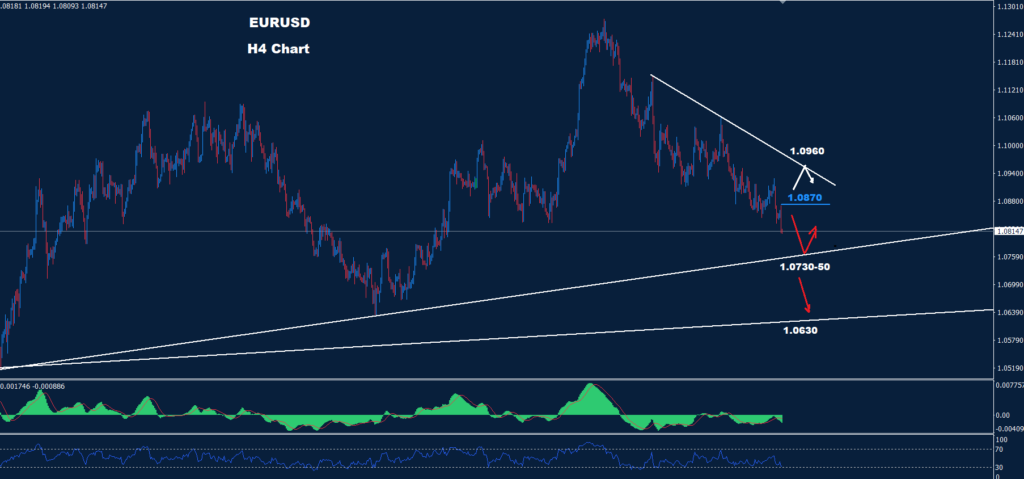Click the RSI scale value 30
The height and width of the screenshot is (479, 1024).
1000,467
